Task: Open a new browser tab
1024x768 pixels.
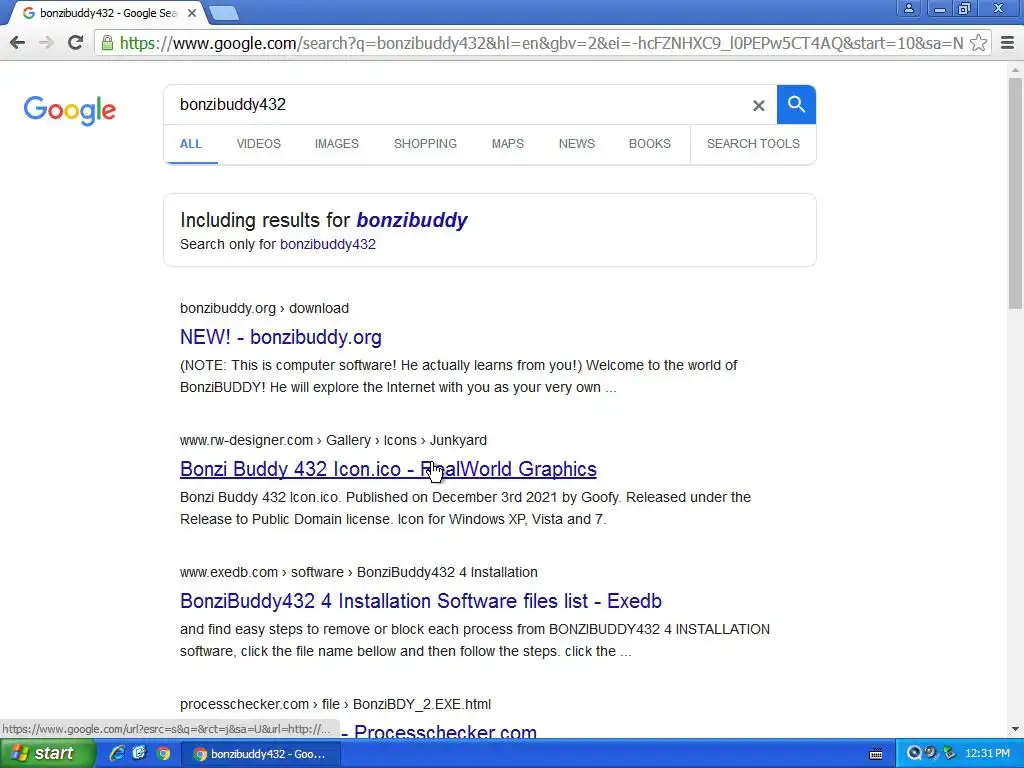Action: [x=224, y=13]
